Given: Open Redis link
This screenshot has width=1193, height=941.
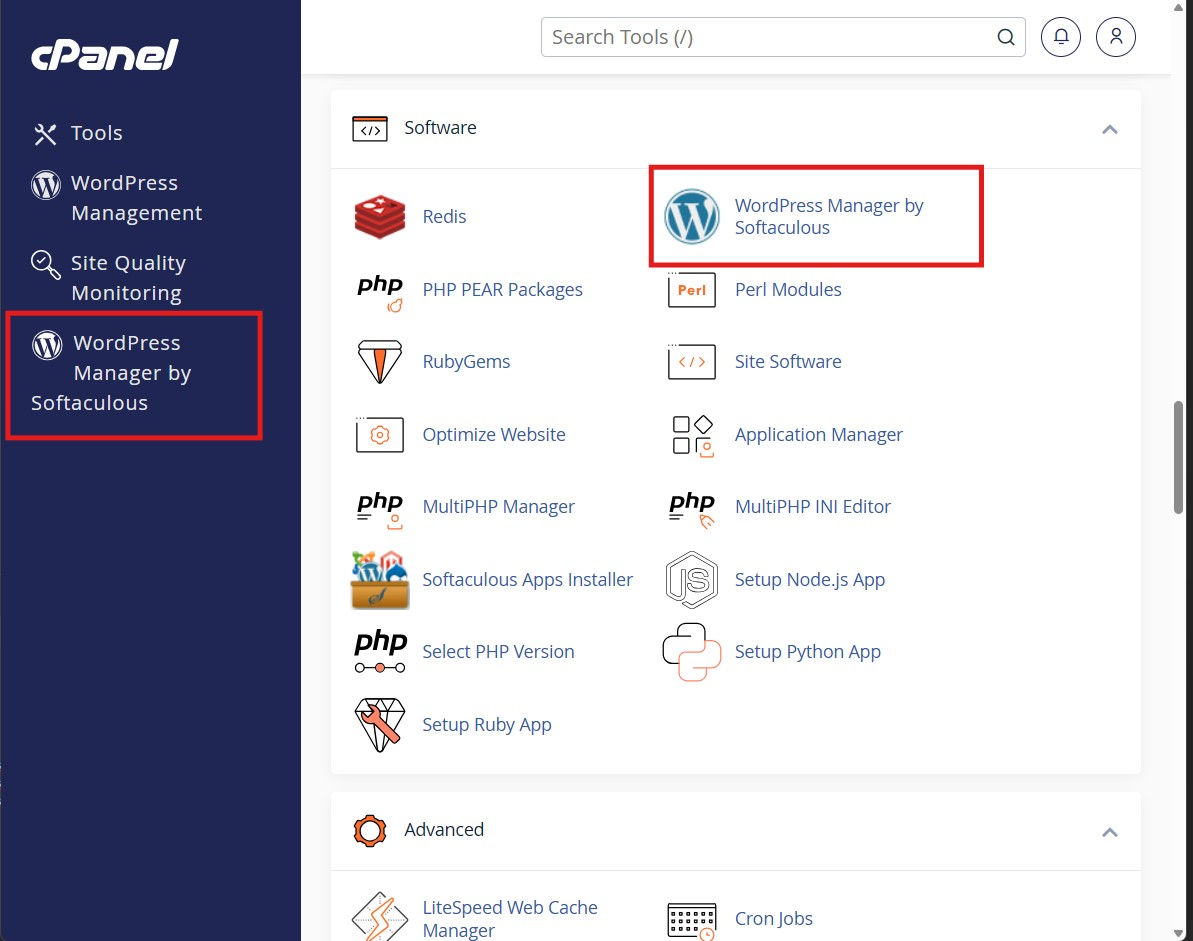Looking at the screenshot, I should click(x=444, y=217).
